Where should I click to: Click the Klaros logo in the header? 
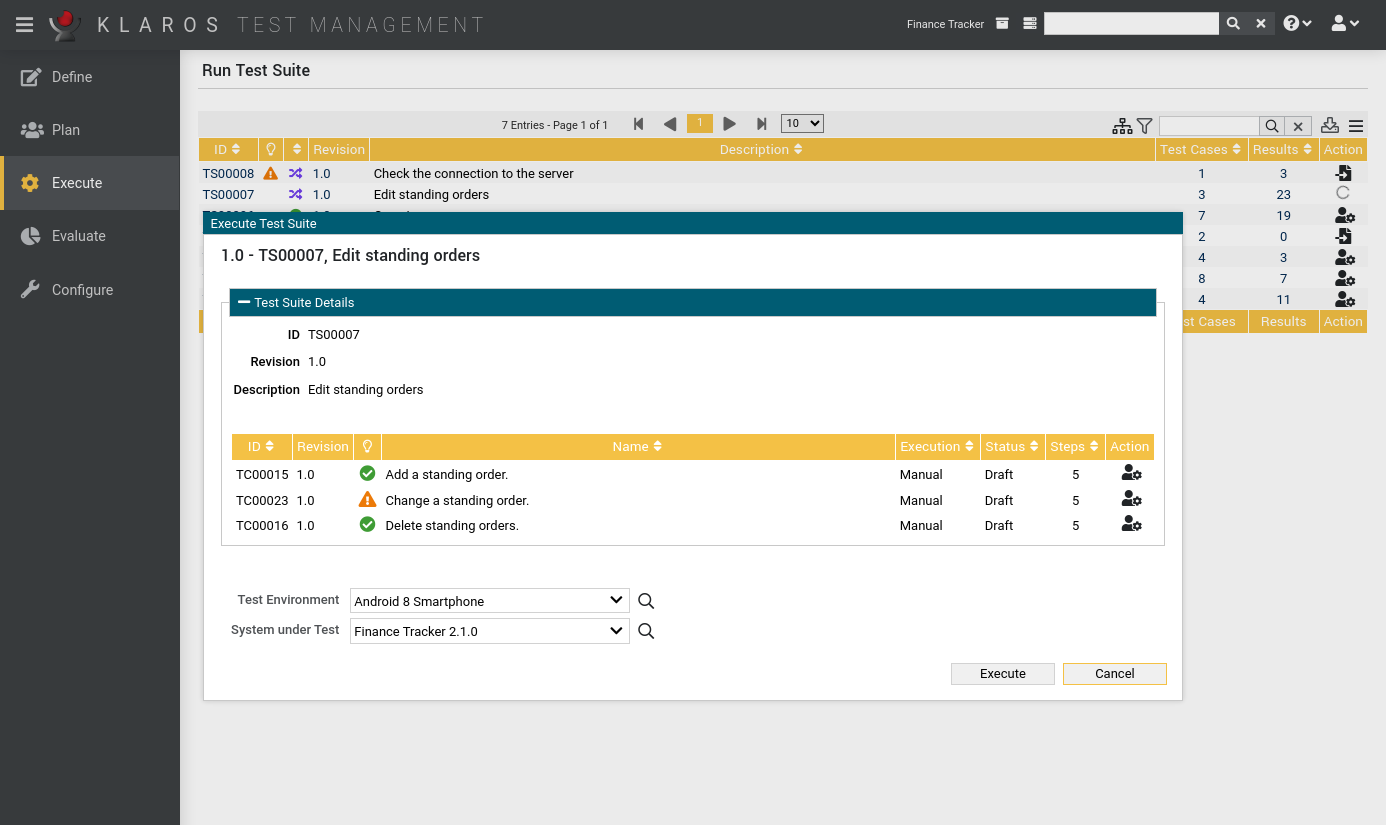point(63,24)
